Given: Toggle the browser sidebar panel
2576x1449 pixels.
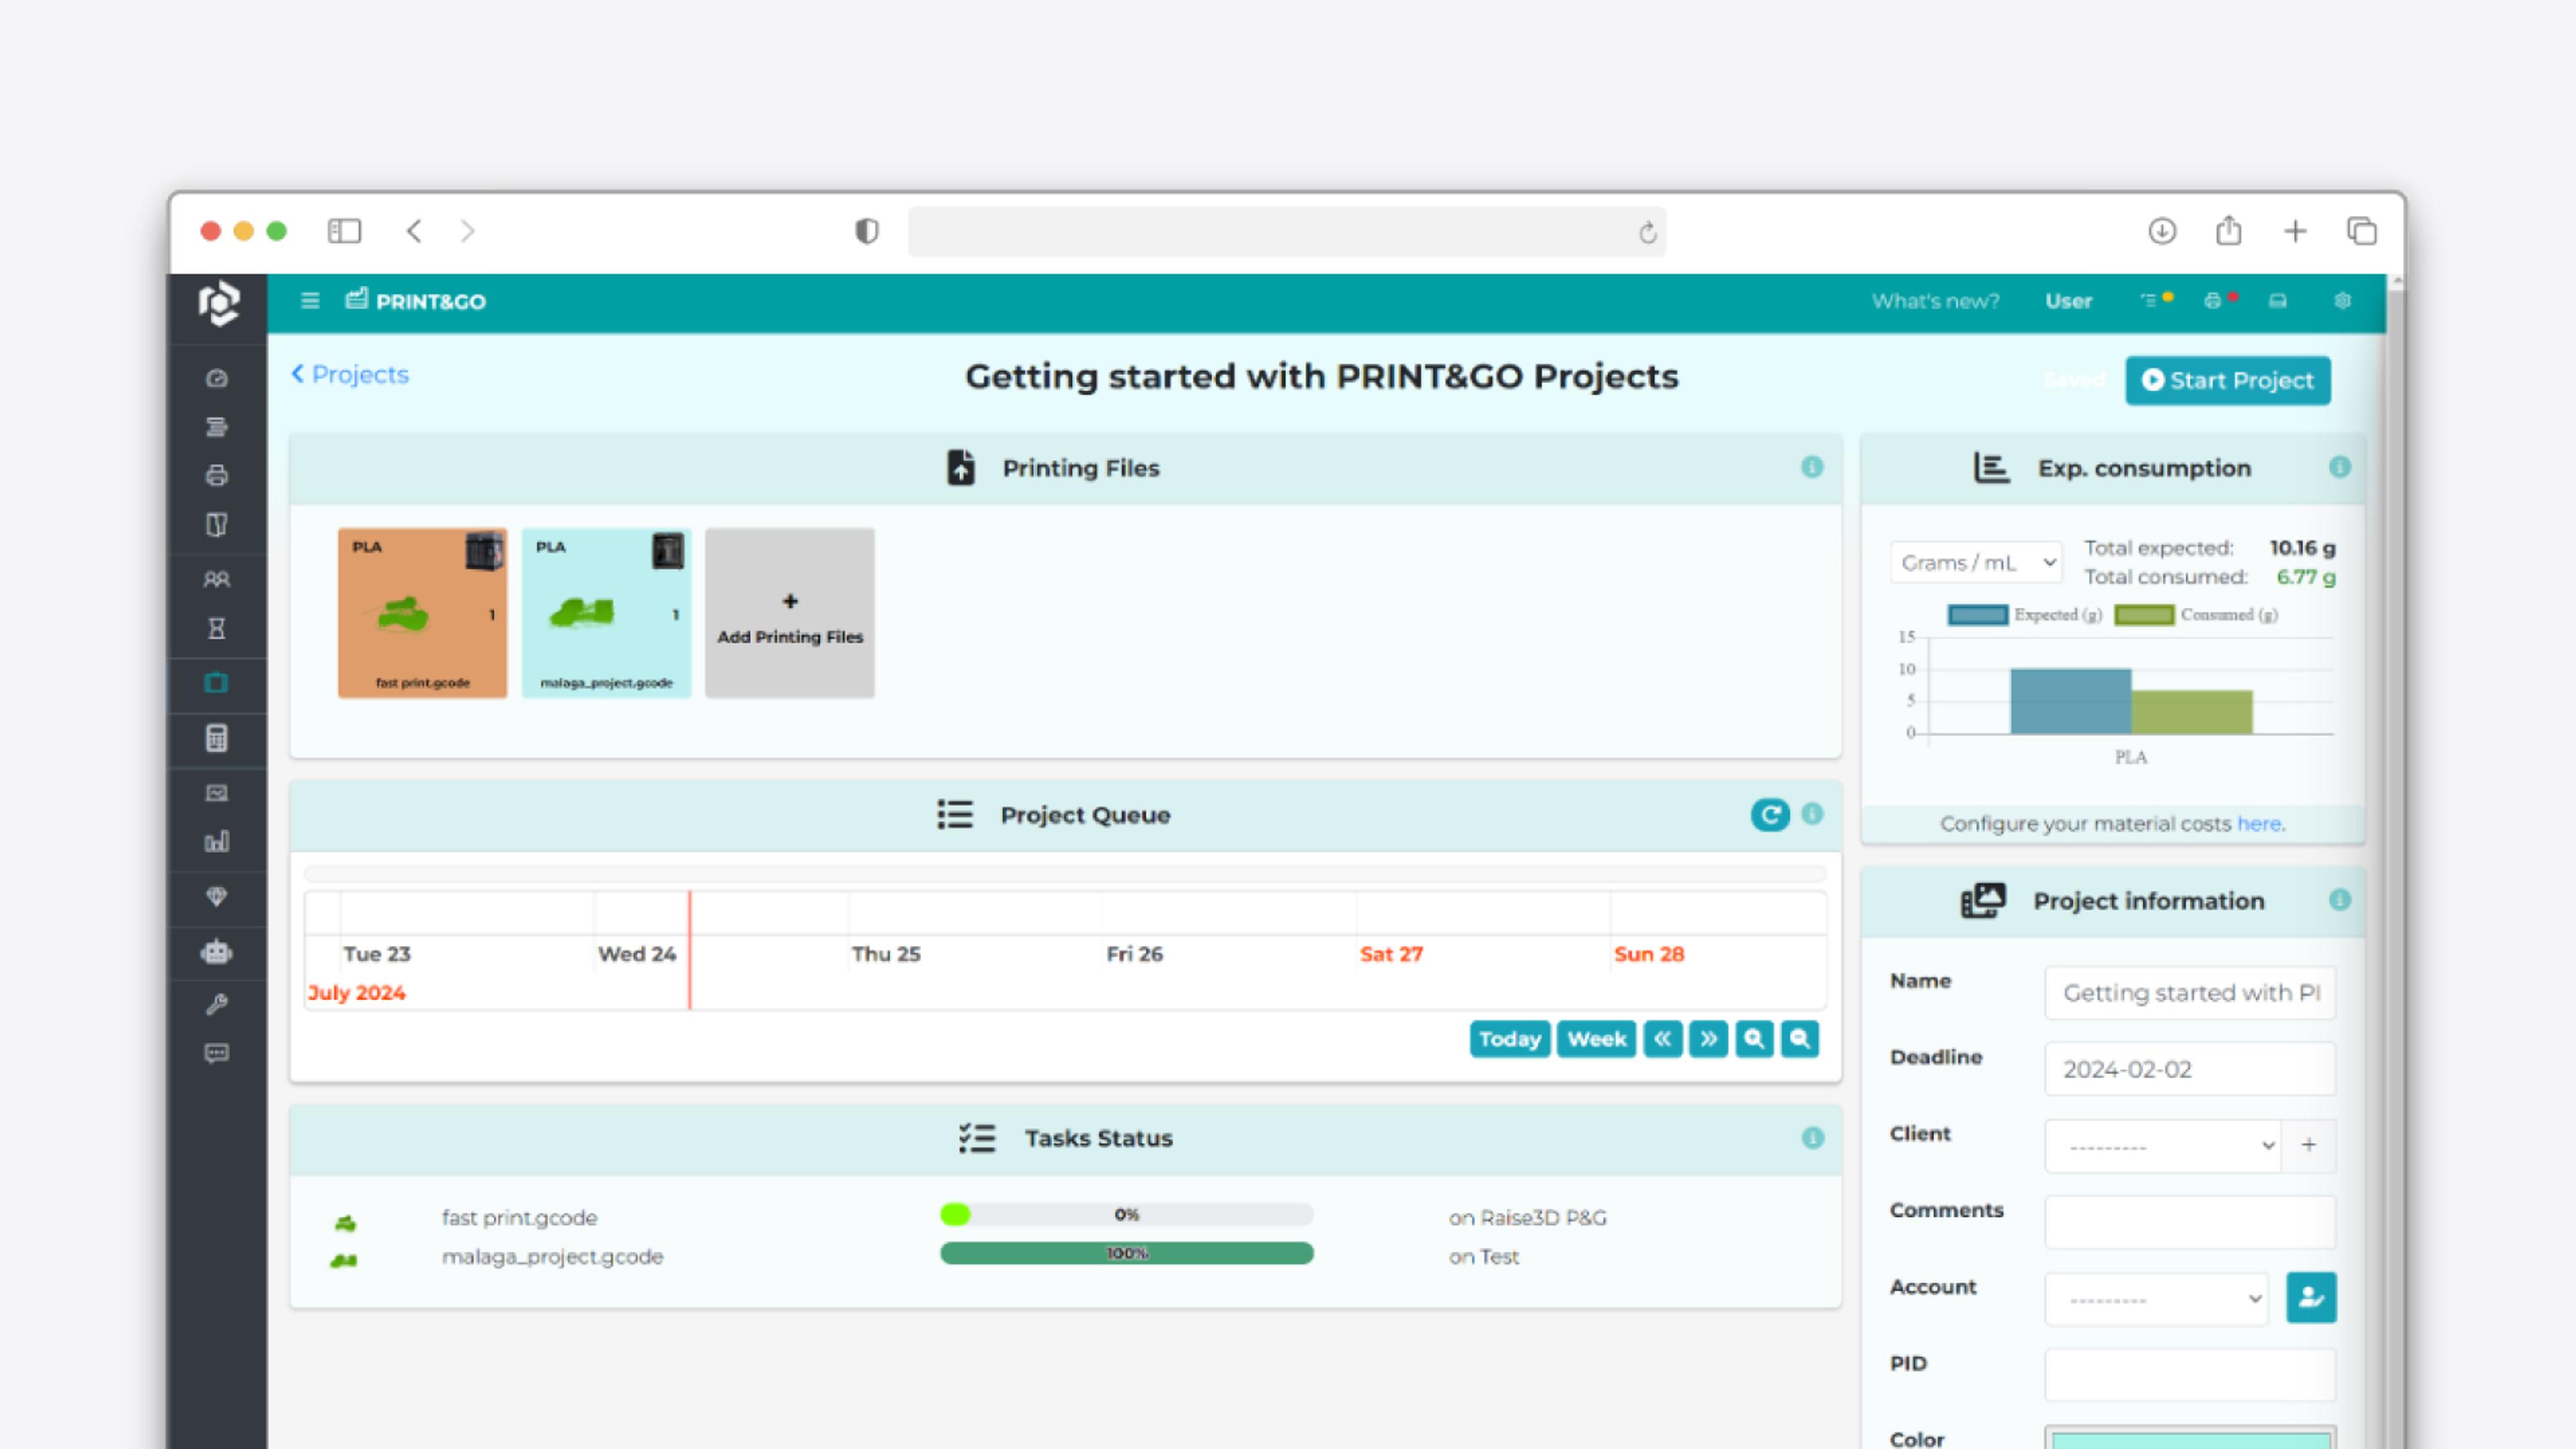Looking at the screenshot, I should [344, 231].
